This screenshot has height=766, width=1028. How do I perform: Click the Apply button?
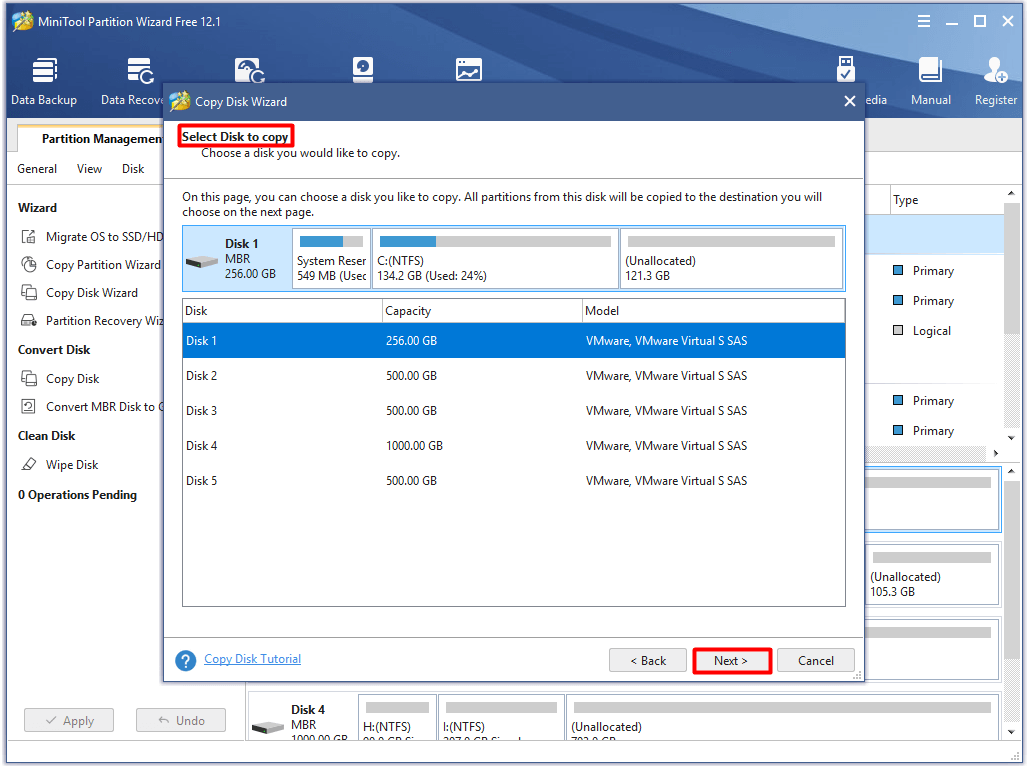(x=69, y=720)
